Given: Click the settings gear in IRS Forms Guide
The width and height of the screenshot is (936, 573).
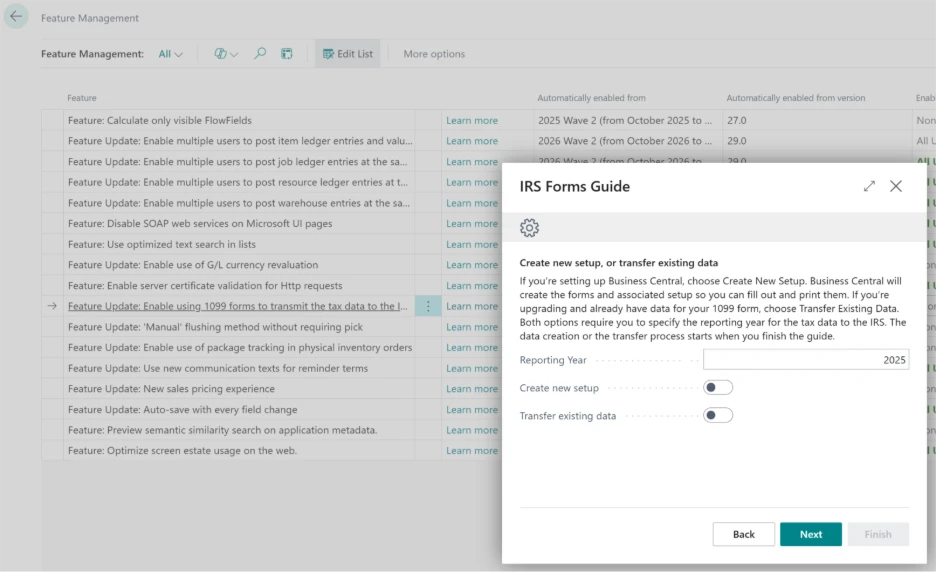Looking at the screenshot, I should pos(530,228).
